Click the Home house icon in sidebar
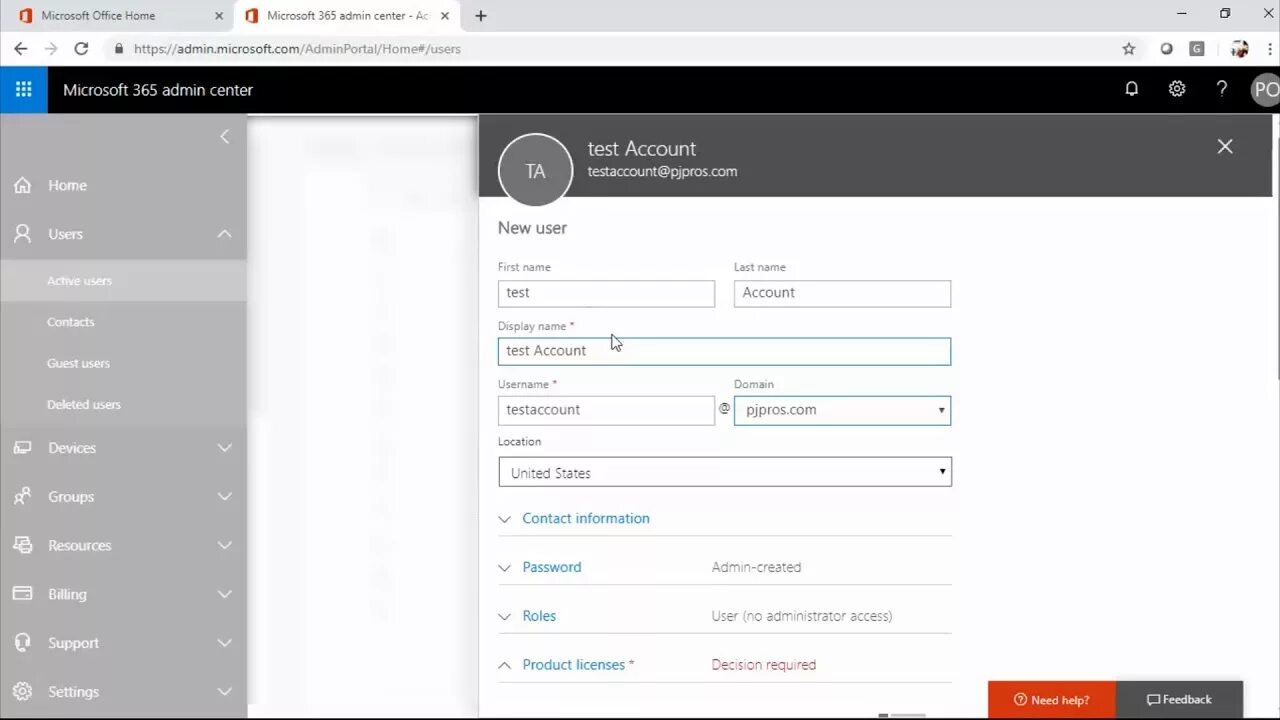The width and height of the screenshot is (1280, 720). (x=22, y=185)
